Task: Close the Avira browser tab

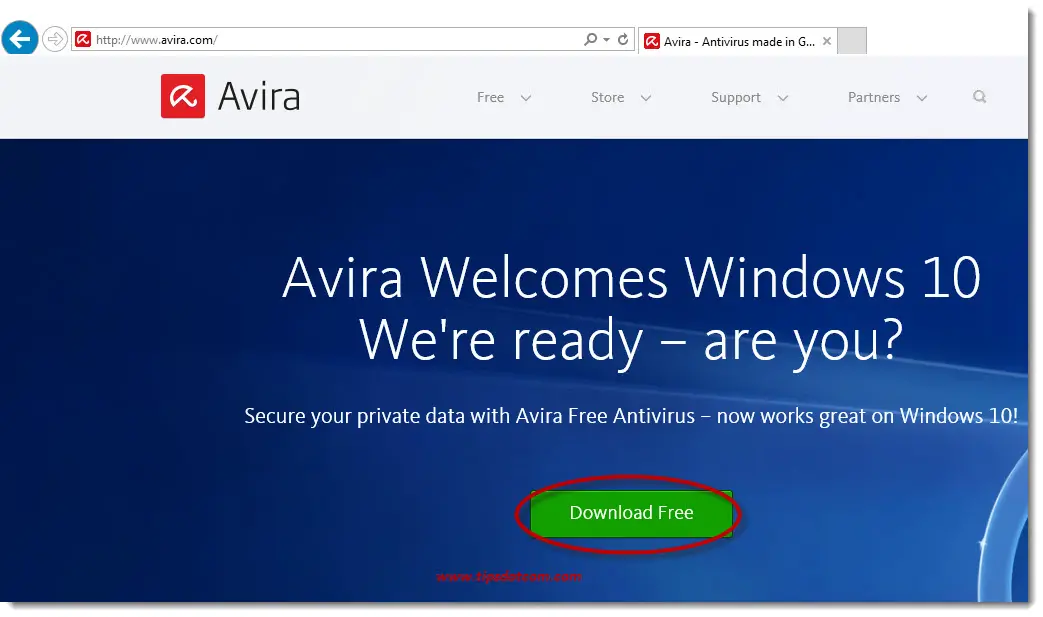Action: coord(827,41)
